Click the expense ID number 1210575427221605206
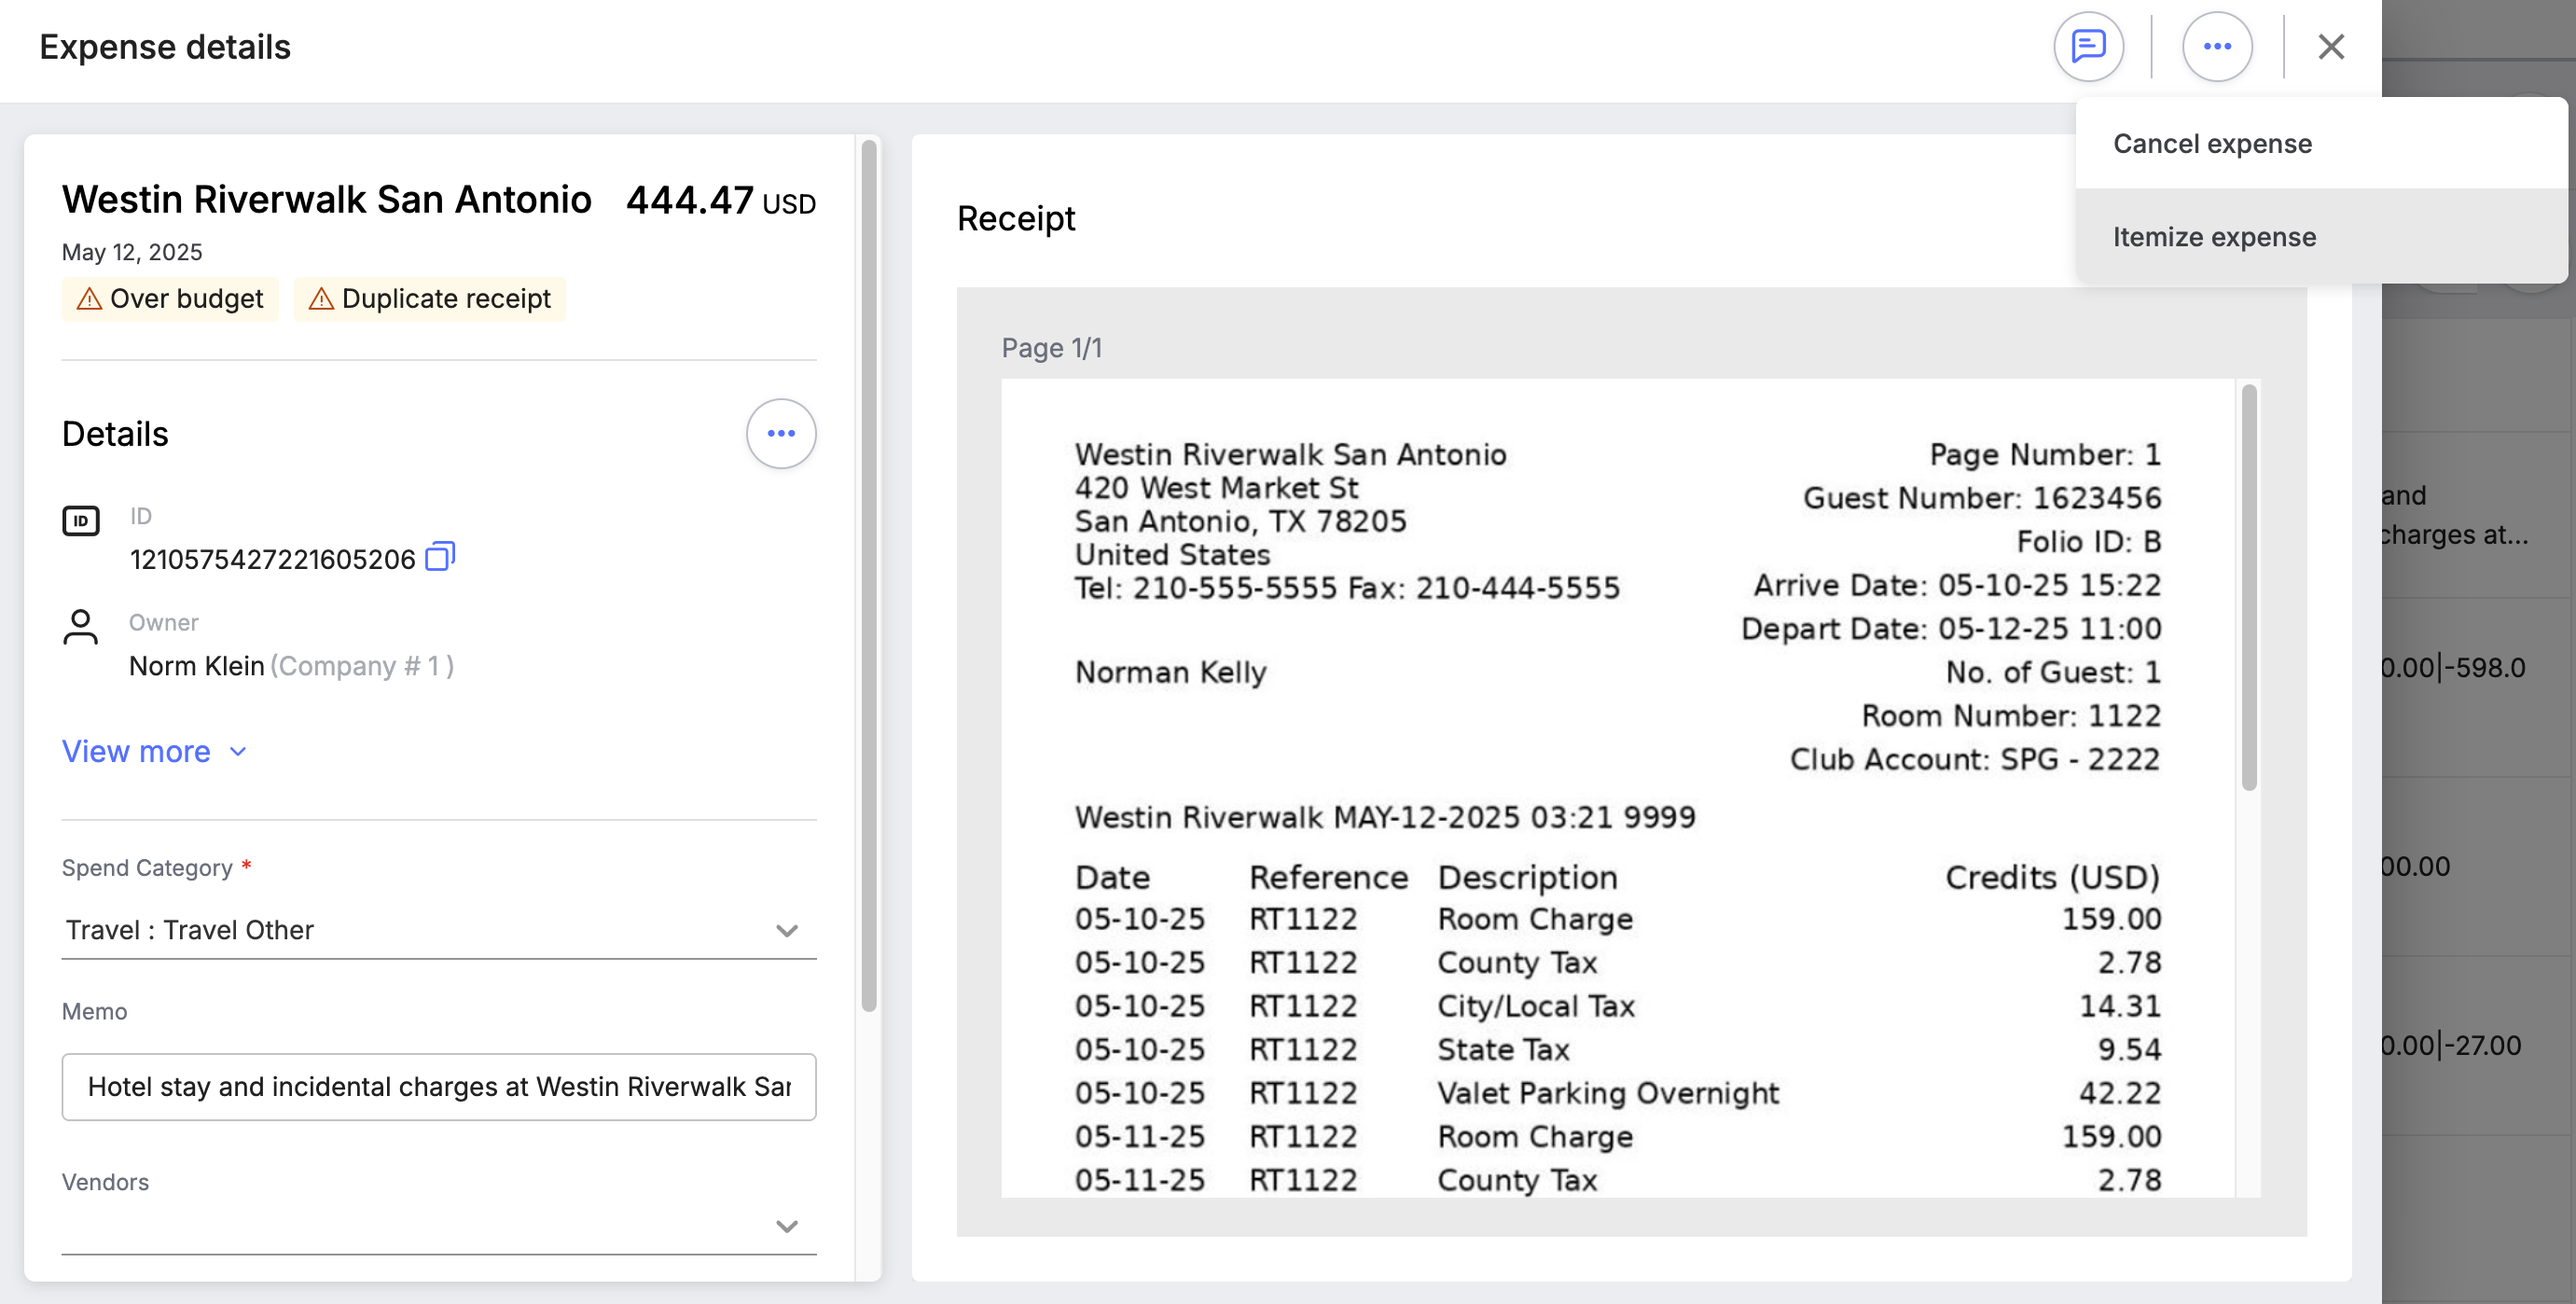 click(272, 559)
